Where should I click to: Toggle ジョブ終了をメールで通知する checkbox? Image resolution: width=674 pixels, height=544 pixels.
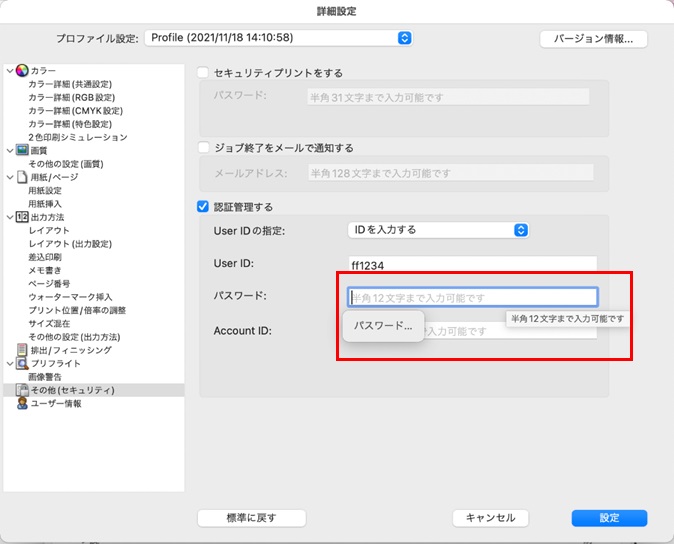click(x=204, y=148)
